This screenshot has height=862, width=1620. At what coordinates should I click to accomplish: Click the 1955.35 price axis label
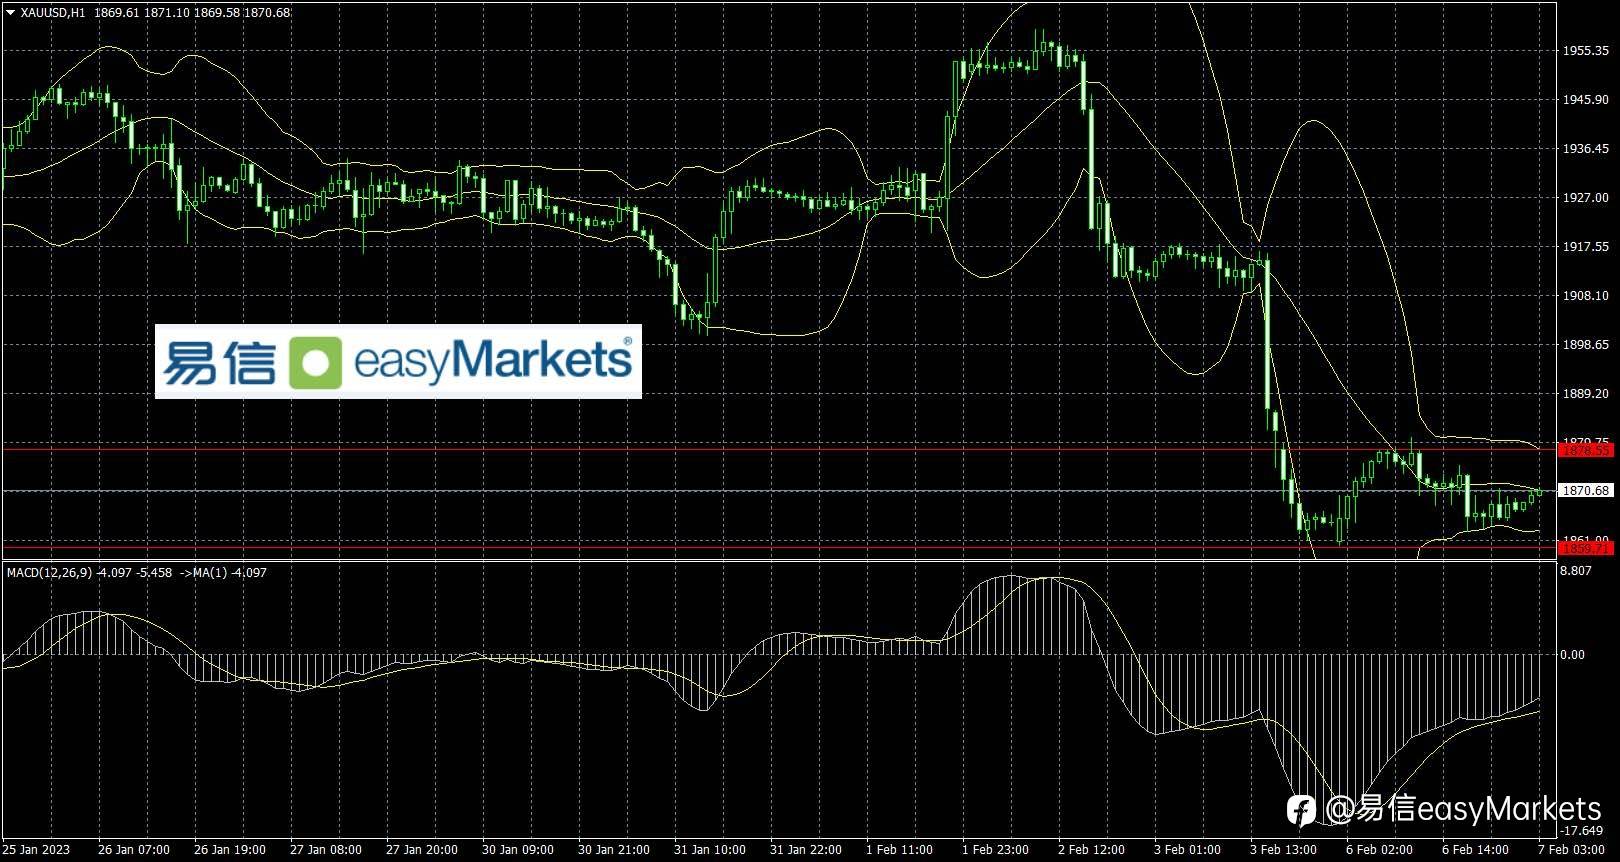(1587, 50)
